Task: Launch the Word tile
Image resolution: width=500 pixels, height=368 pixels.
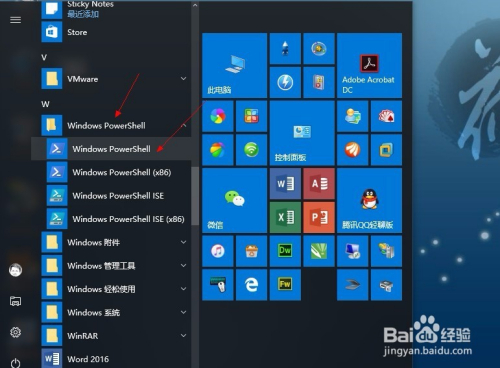Action: click(285, 184)
